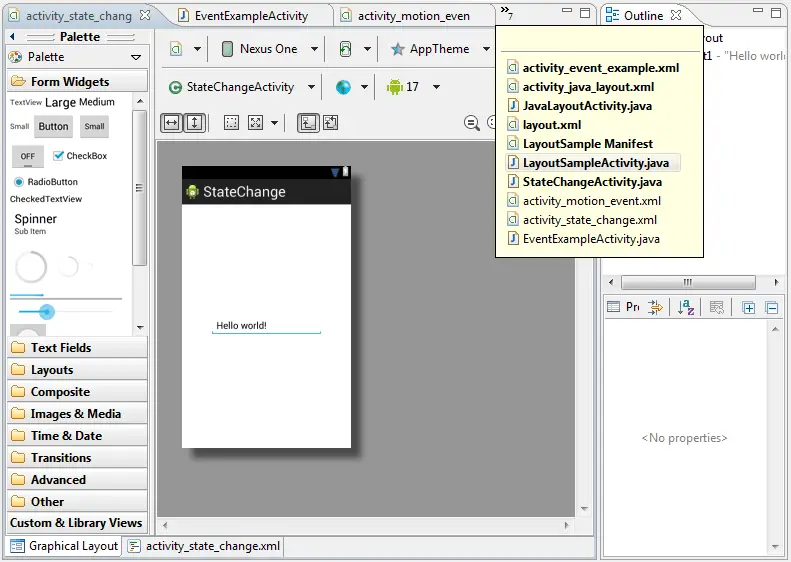This screenshot has height=562, width=791.
Task: Click the OFF toggle button widget
Action: [27, 156]
